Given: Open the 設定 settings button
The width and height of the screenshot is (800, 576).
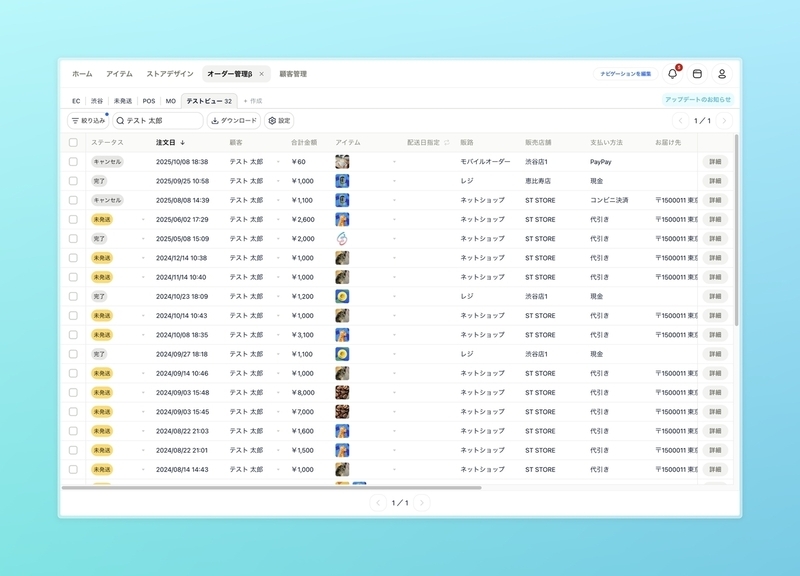Looking at the screenshot, I should coord(279,121).
